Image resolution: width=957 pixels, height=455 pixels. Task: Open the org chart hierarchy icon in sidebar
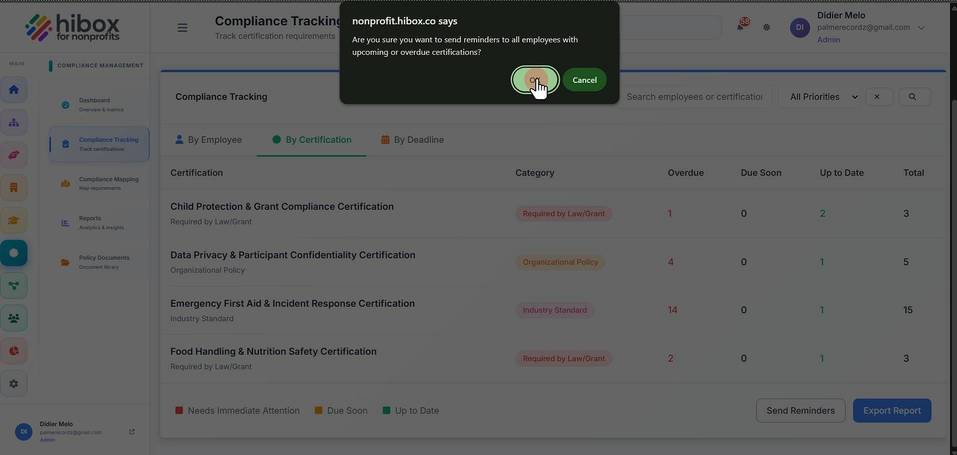click(x=13, y=122)
